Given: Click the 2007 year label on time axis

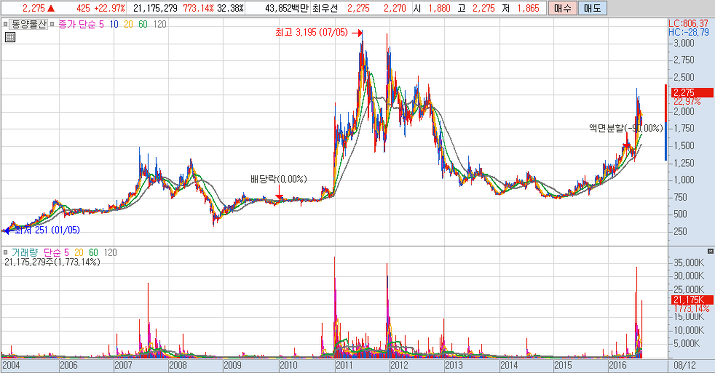Looking at the screenshot, I should click(x=123, y=366).
